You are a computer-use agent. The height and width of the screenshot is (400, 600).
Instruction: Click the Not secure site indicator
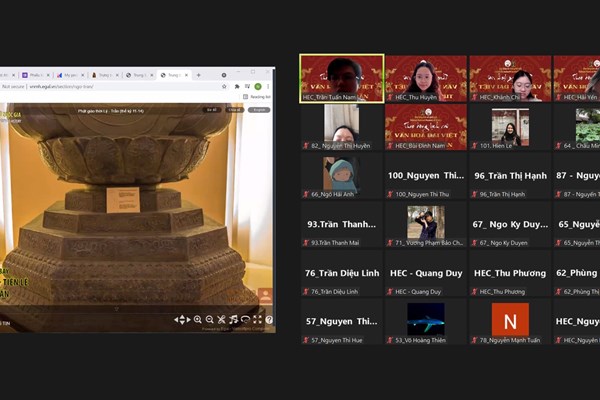point(12,87)
